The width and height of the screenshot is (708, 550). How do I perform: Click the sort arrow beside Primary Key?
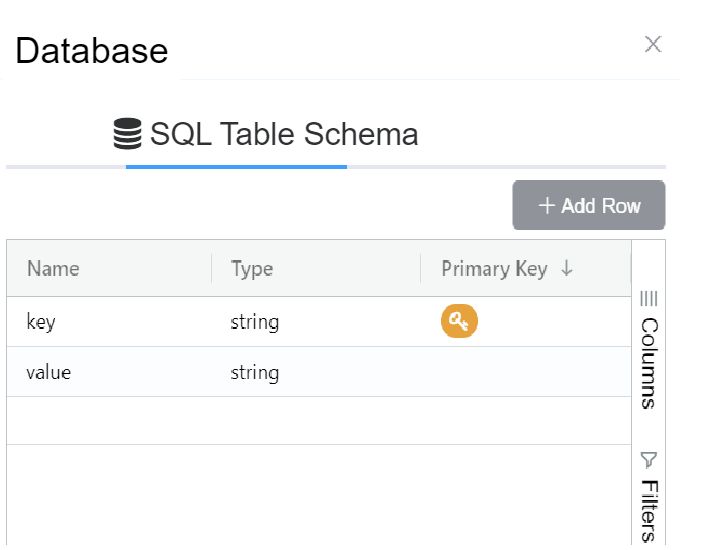click(567, 269)
